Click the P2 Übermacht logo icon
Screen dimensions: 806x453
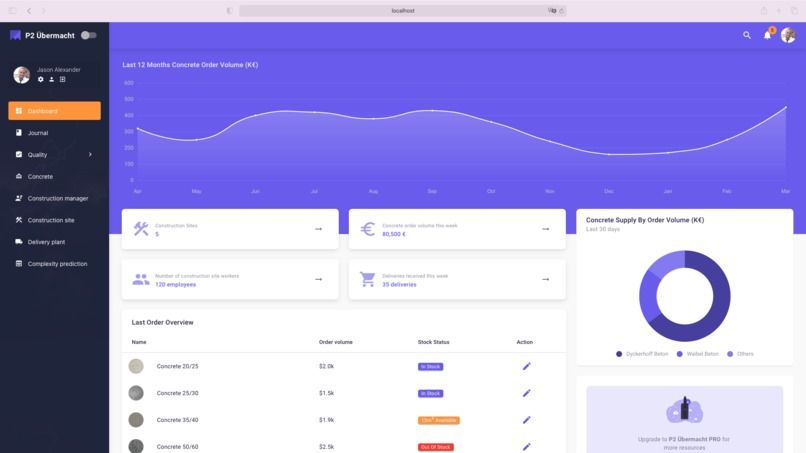[15, 35]
